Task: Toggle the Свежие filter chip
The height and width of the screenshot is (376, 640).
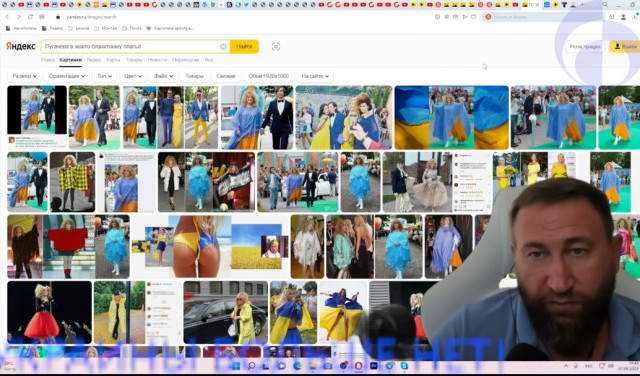Action: click(x=226, y=76)
